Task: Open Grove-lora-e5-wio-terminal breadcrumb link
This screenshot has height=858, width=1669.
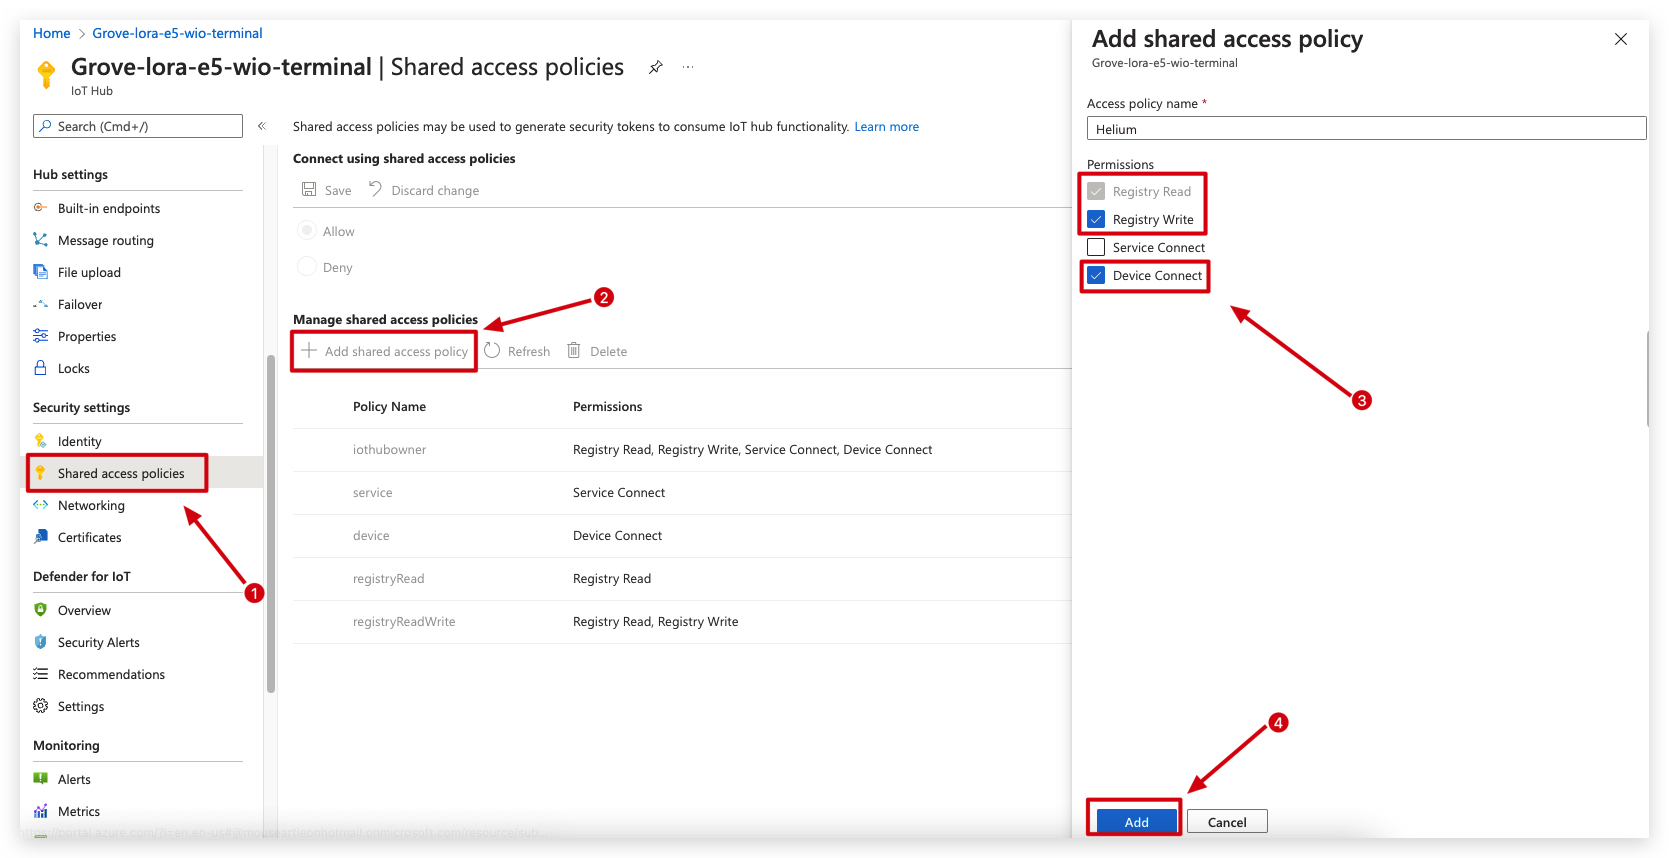Action: pyautogui.click(x=177, y=33)
